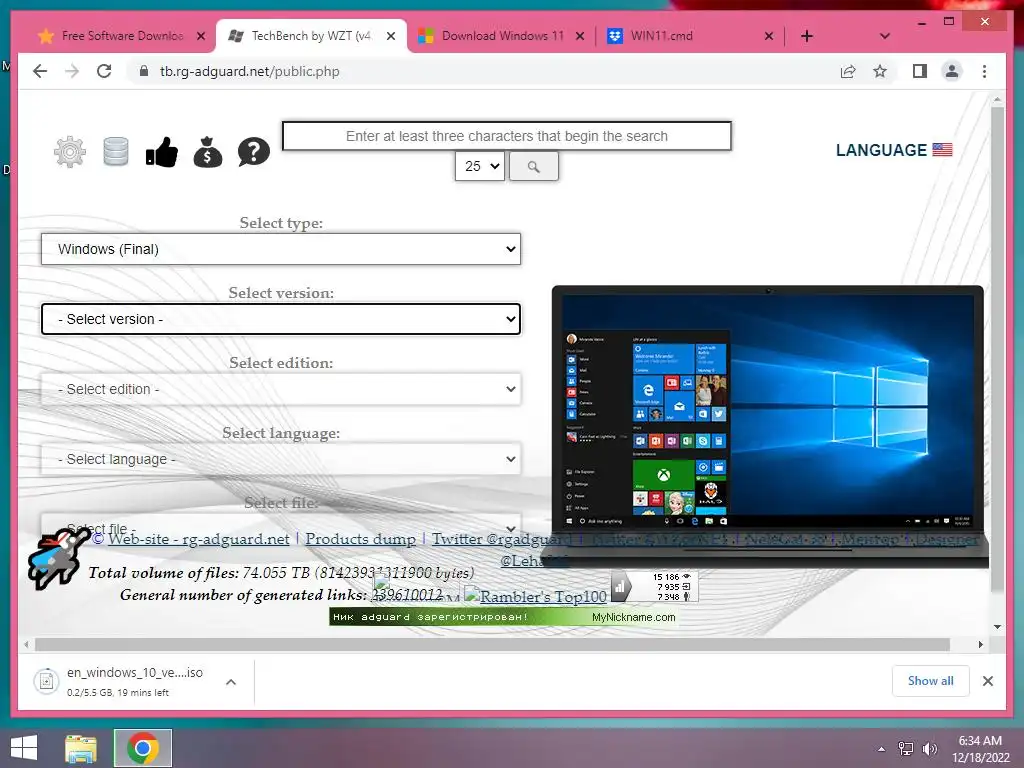The width and height of the screenshot is (1024, 768).
Task: Go back with the browser back arrow
Action: click(x=40, y=71)
